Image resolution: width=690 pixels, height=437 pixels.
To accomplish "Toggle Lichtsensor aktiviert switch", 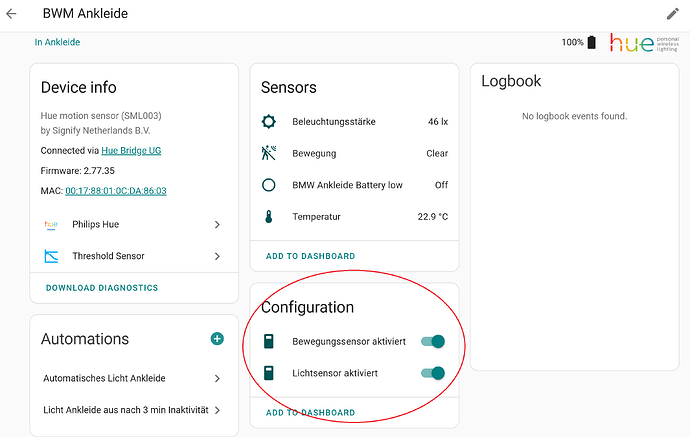I will 433,373.
